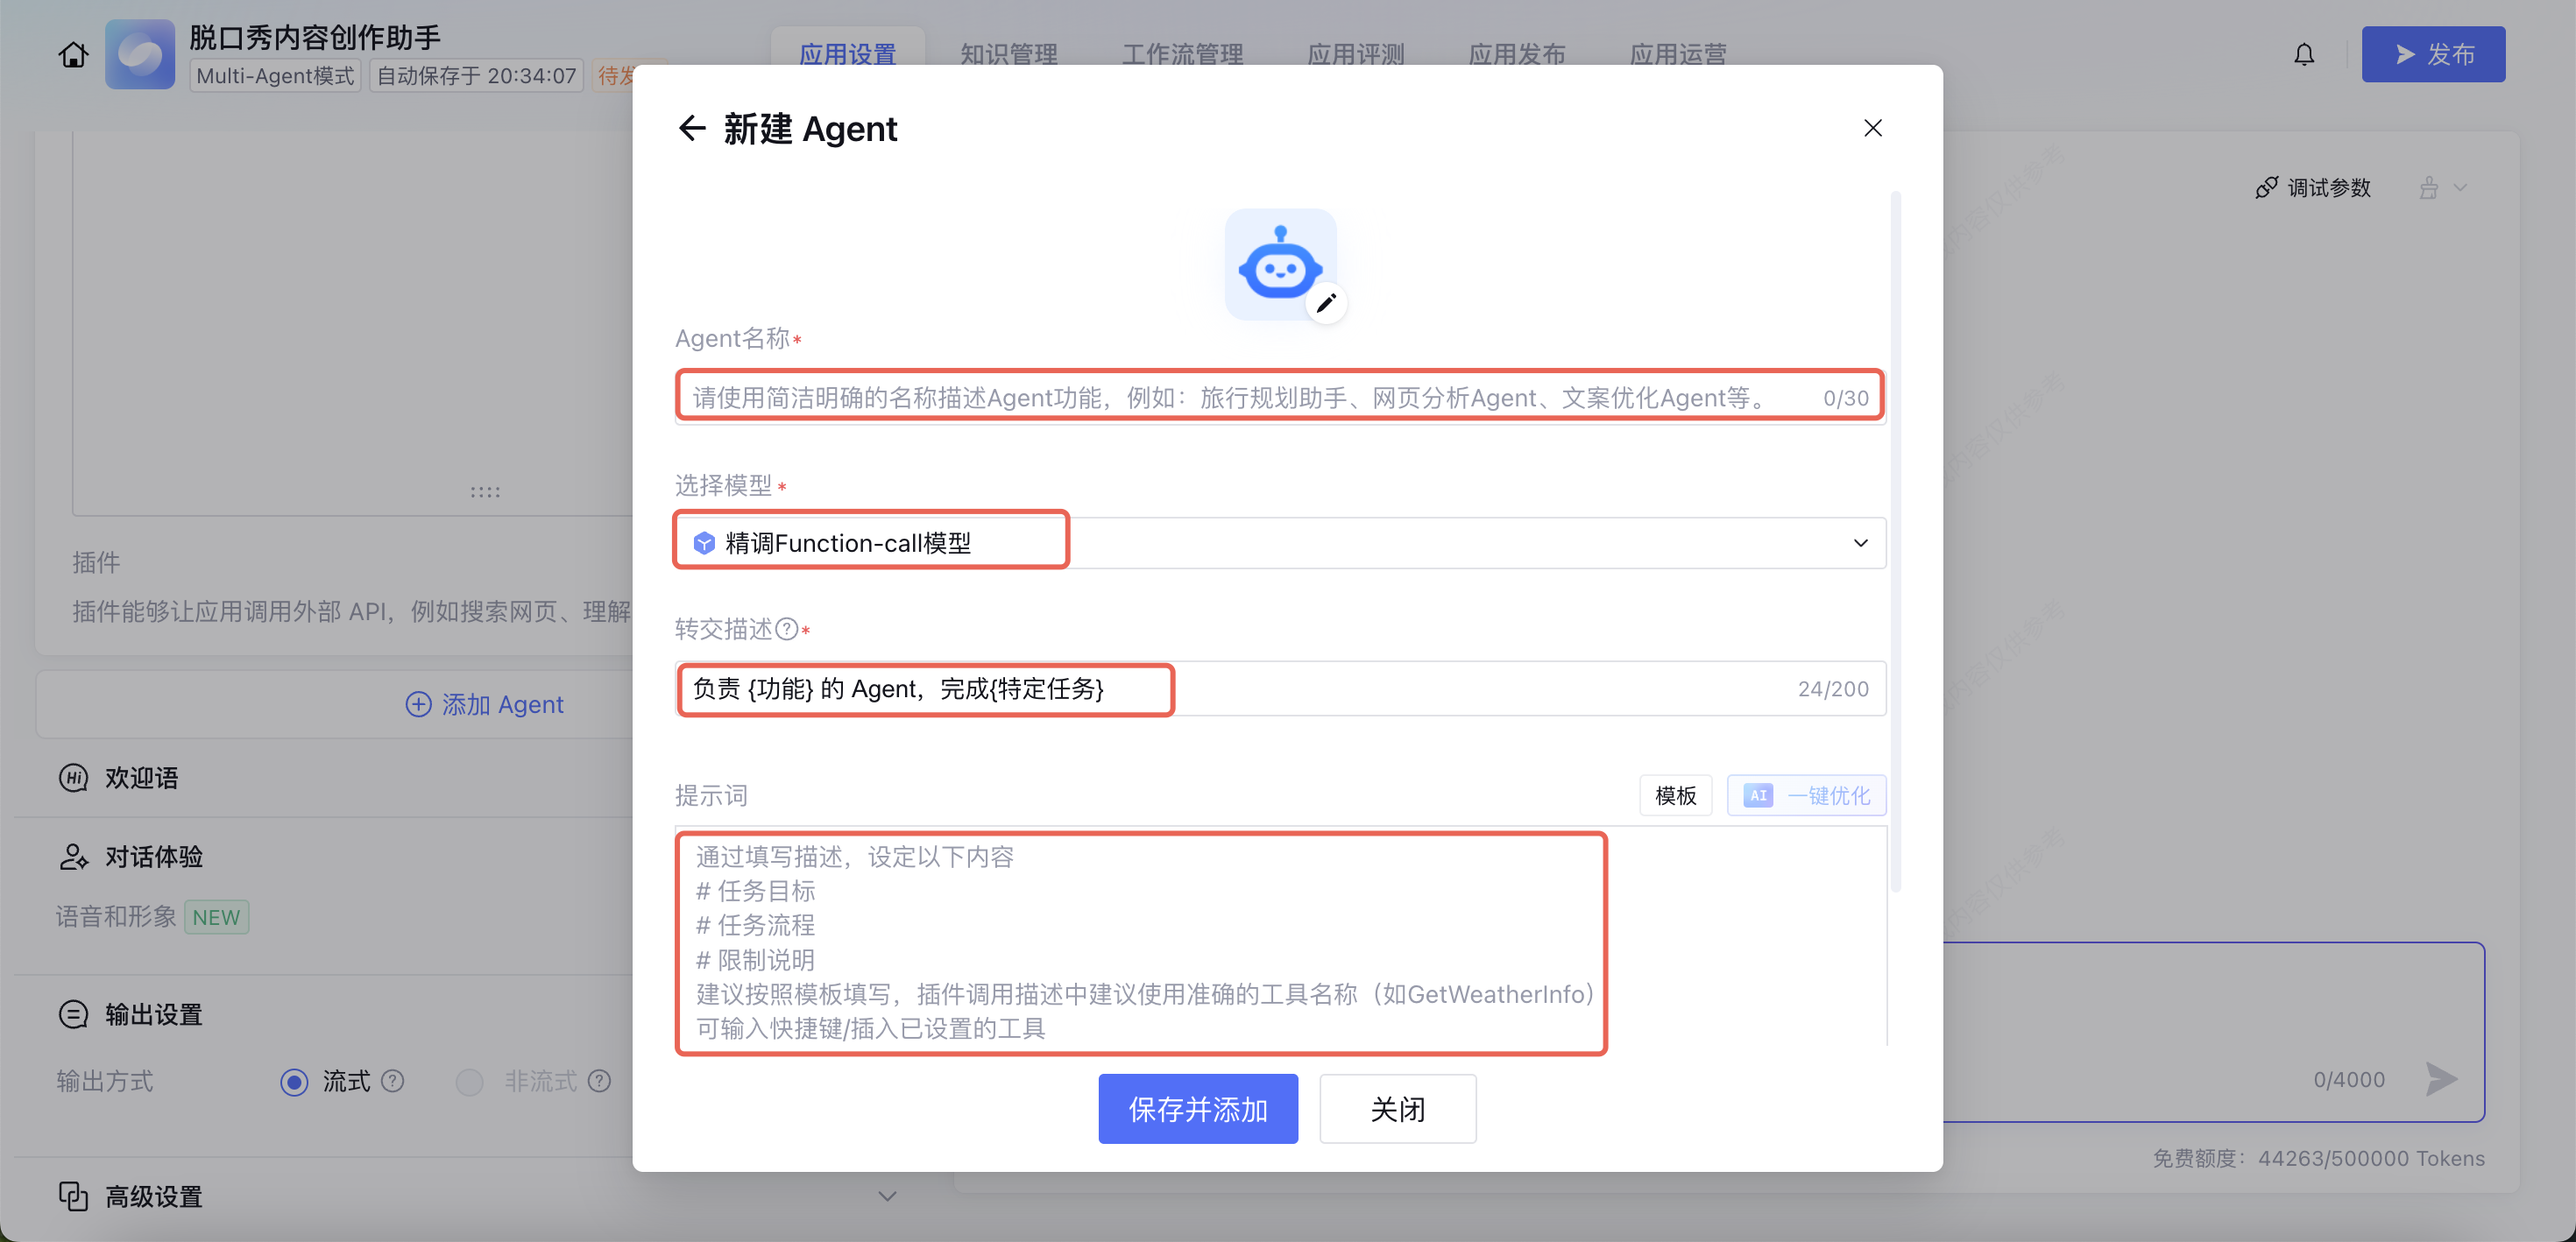Click the 保存并添加 button
The width and height of the screenshot is (2576, 1242).
[x=1197, y=1109]
